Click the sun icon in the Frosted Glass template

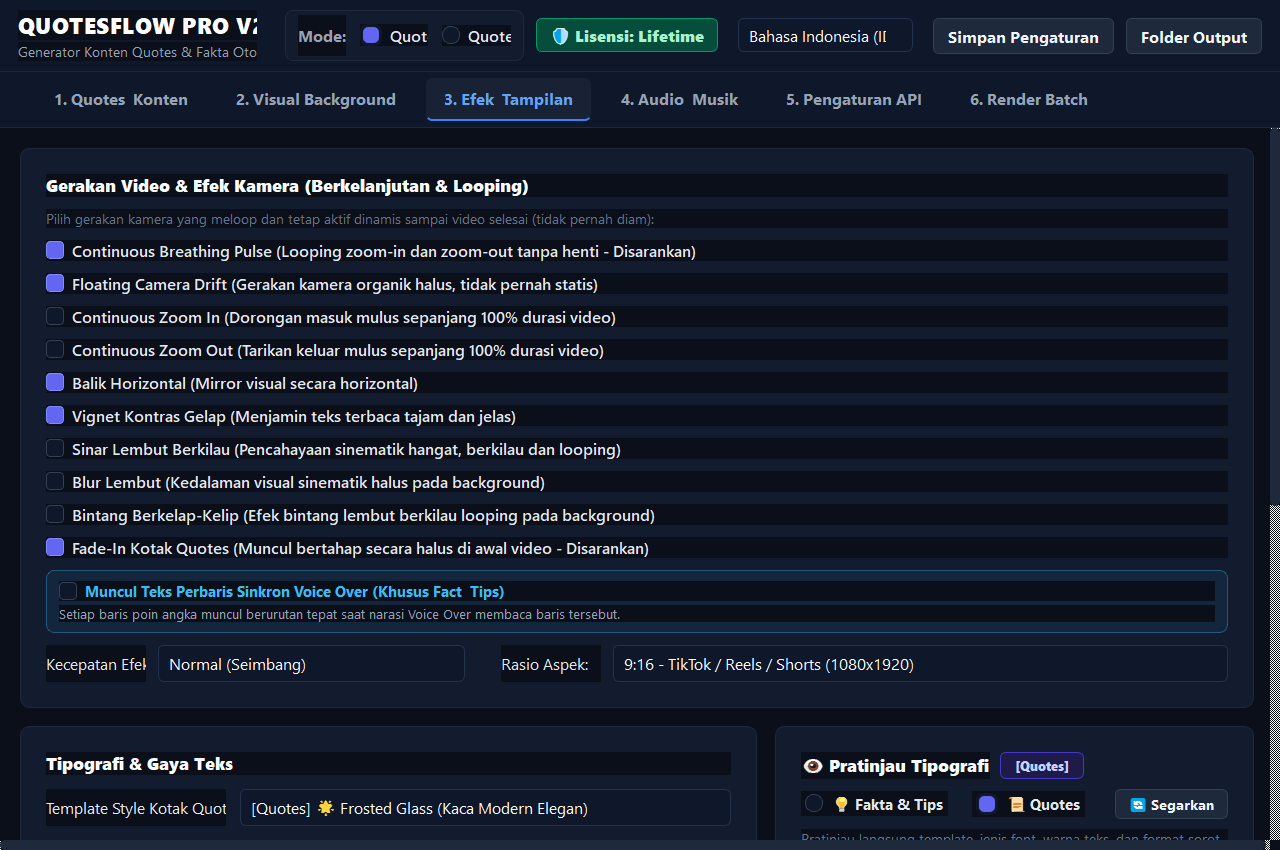tap(326, 808)
